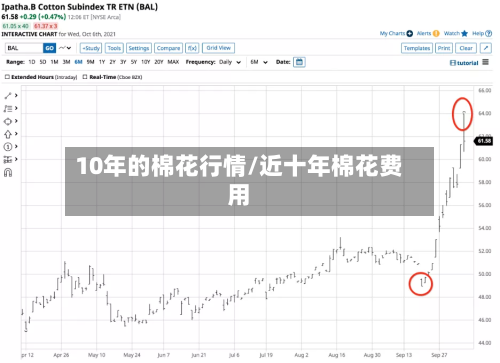Select the shapes drawing tool

tap(8, 121)
